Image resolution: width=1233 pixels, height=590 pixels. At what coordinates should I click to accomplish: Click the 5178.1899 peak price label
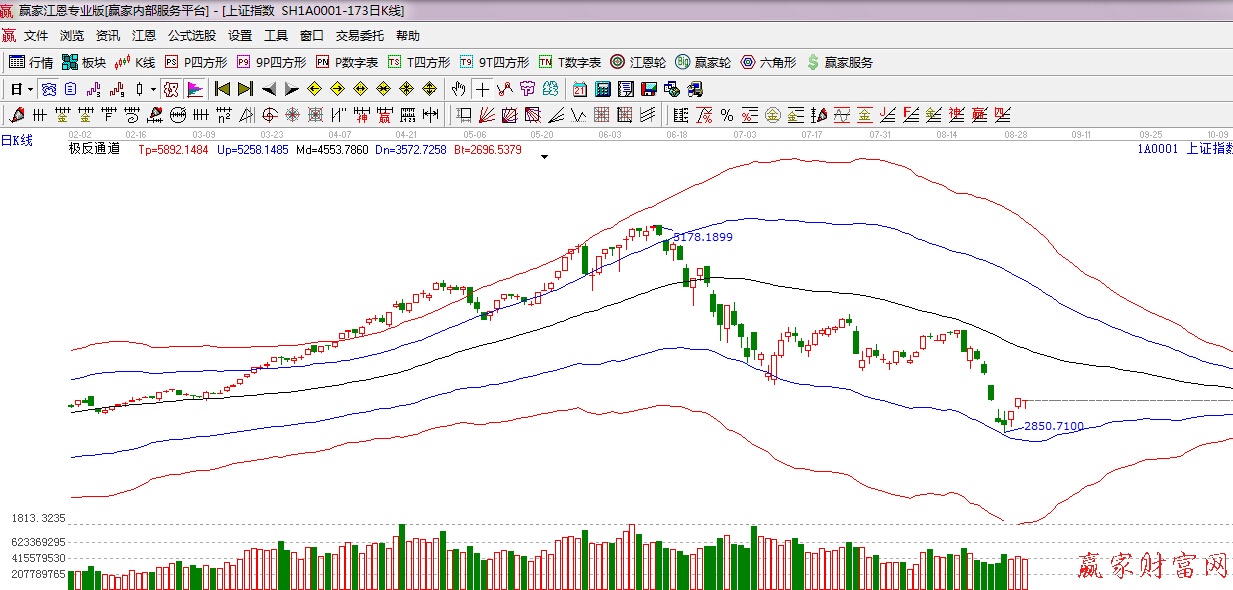click(x=702, y=237)
